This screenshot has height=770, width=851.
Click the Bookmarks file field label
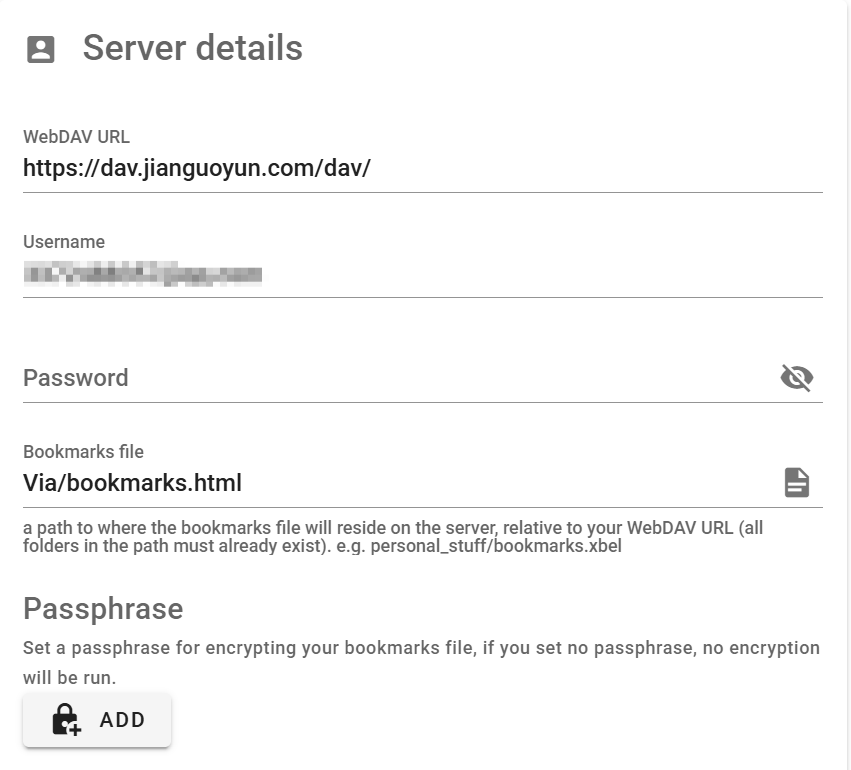click(83, 452)
